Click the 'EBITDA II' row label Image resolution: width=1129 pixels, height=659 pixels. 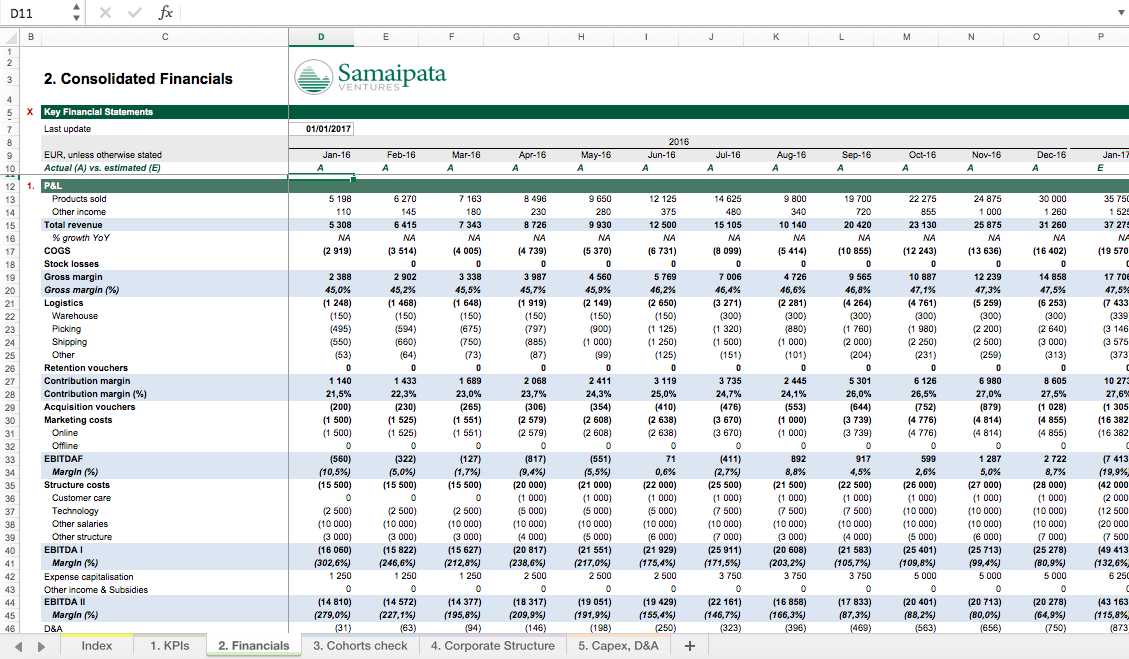point(64,602)
